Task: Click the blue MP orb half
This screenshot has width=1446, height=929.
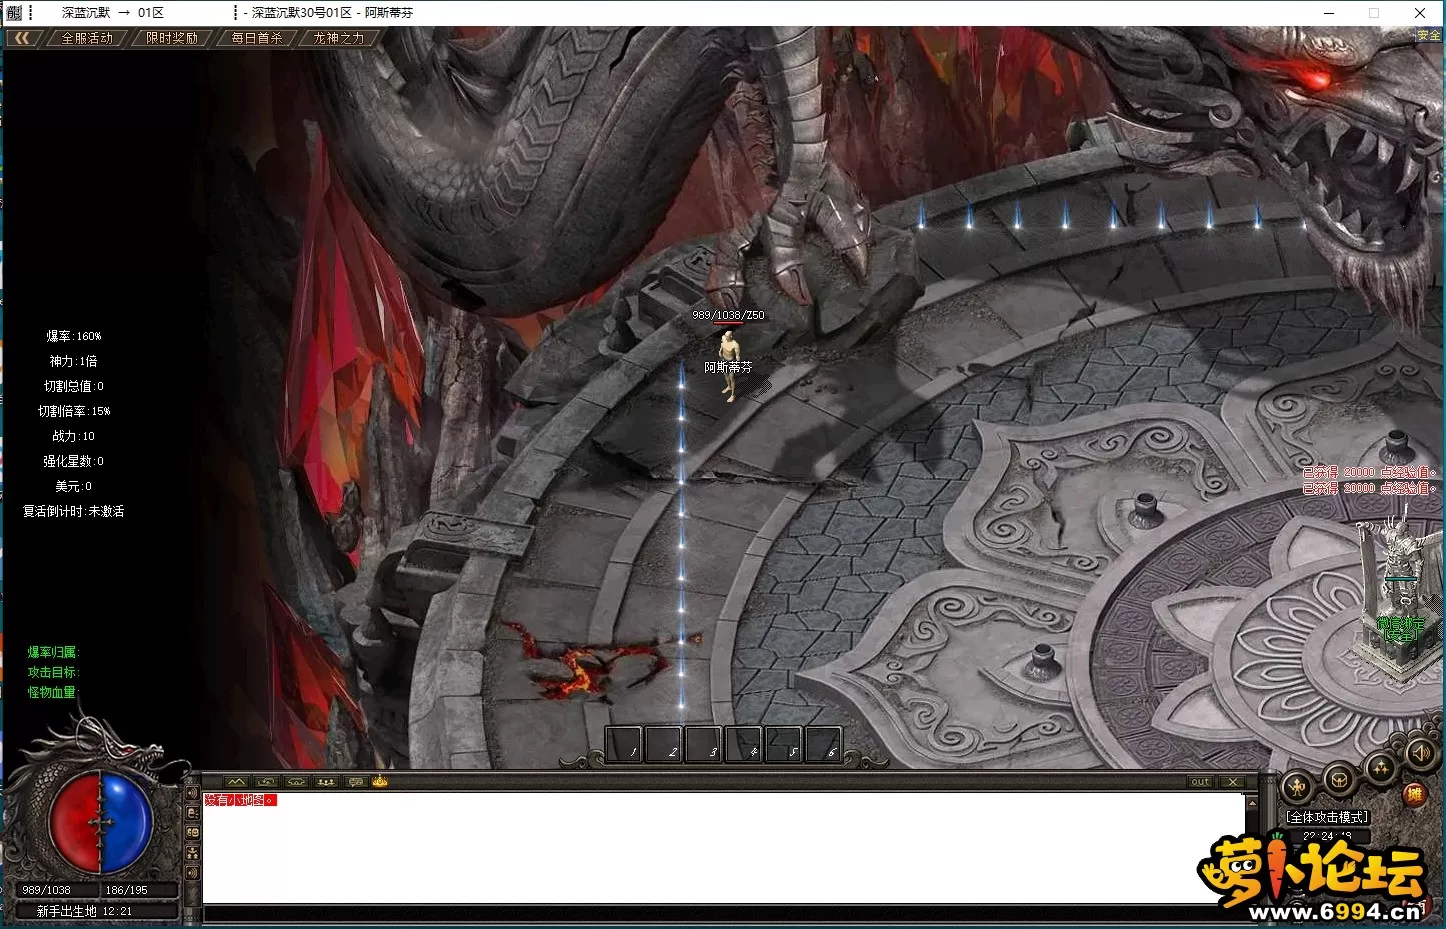Action: (125, 823)
